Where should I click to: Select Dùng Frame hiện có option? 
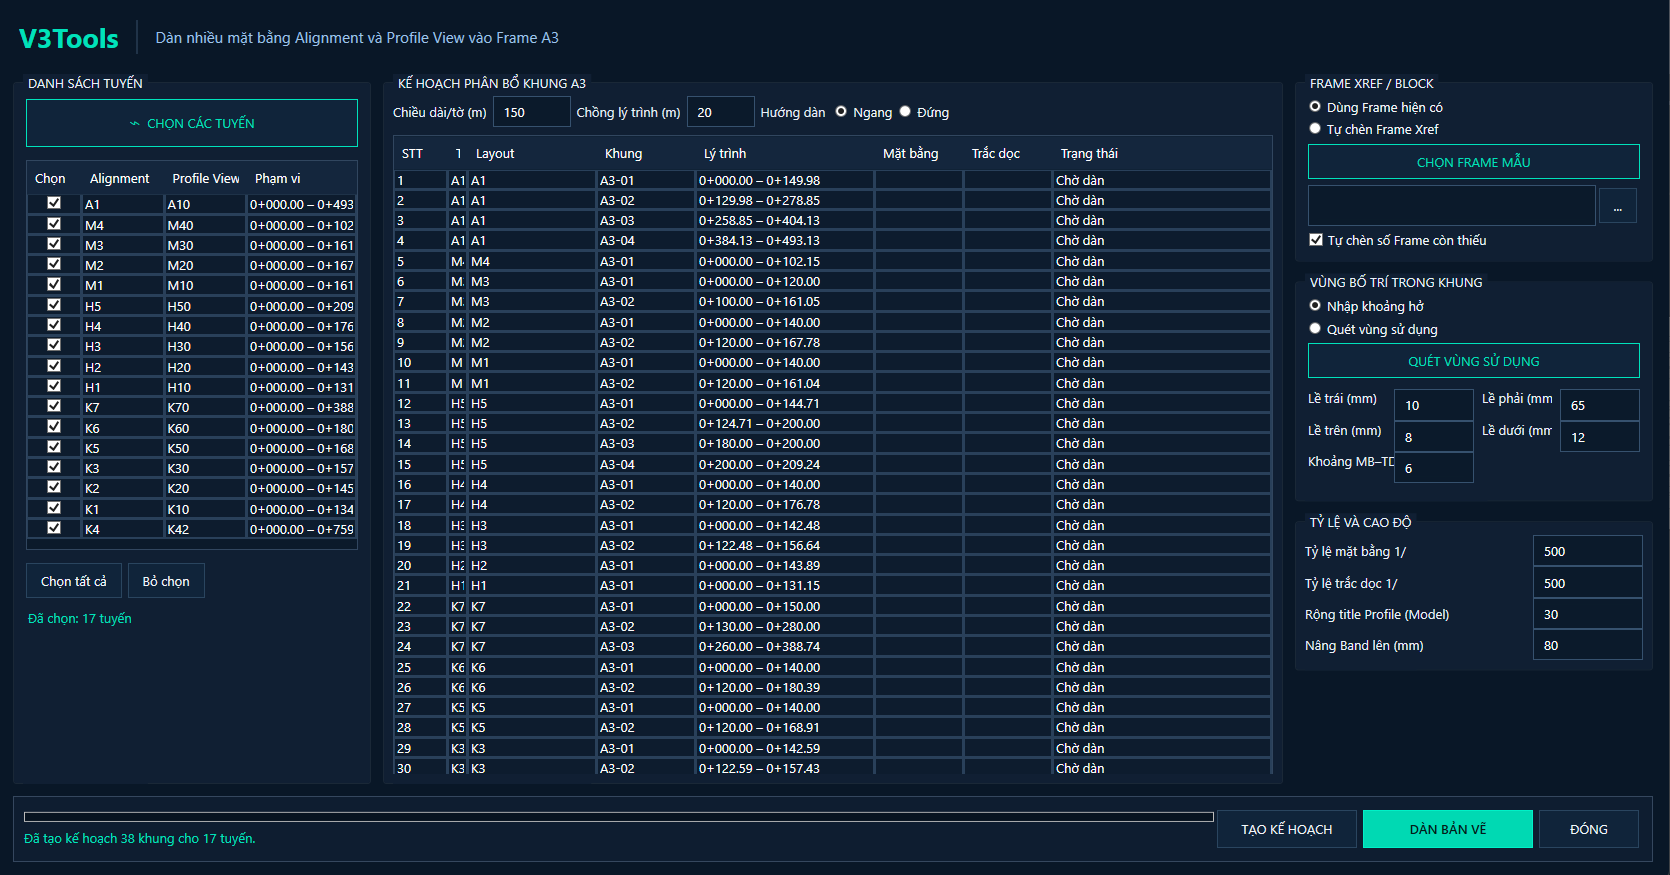pyautogui.click(x=1315, y=106)
